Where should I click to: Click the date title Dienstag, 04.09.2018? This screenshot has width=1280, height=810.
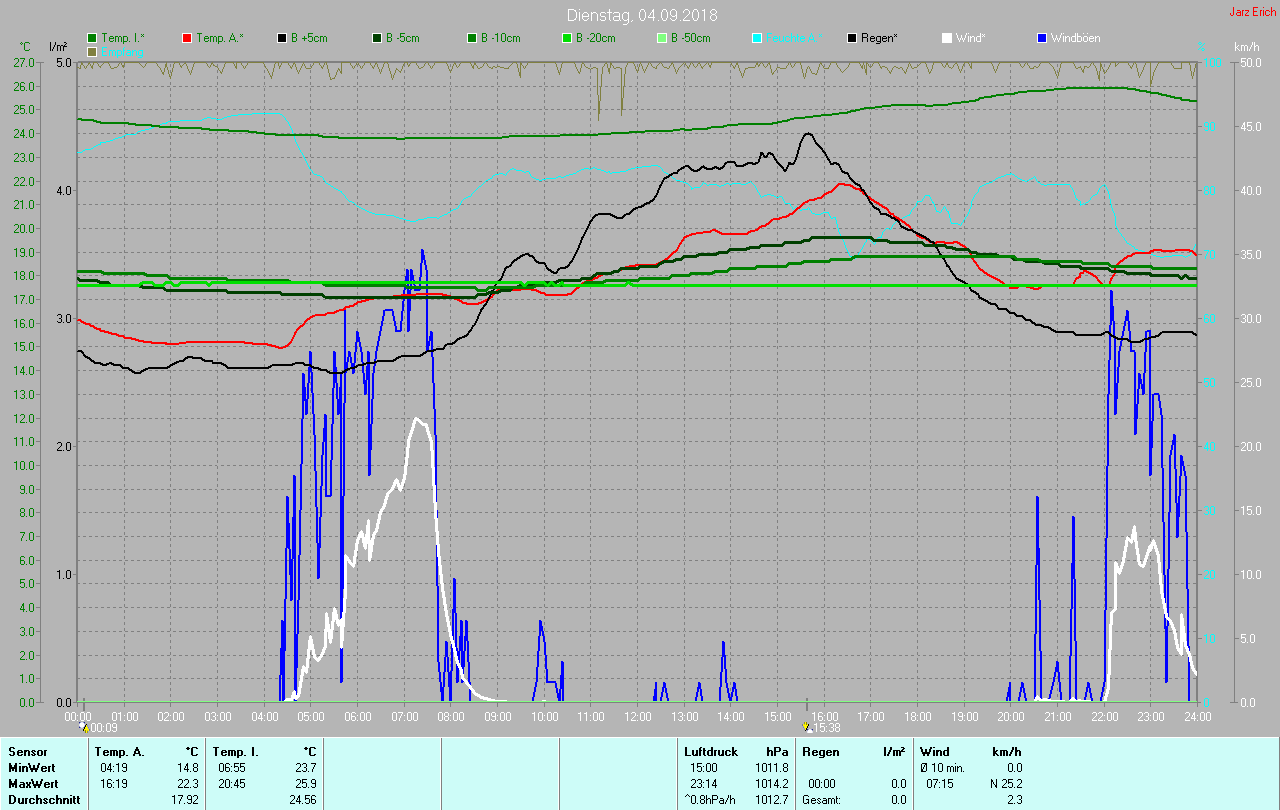[641, 15]
